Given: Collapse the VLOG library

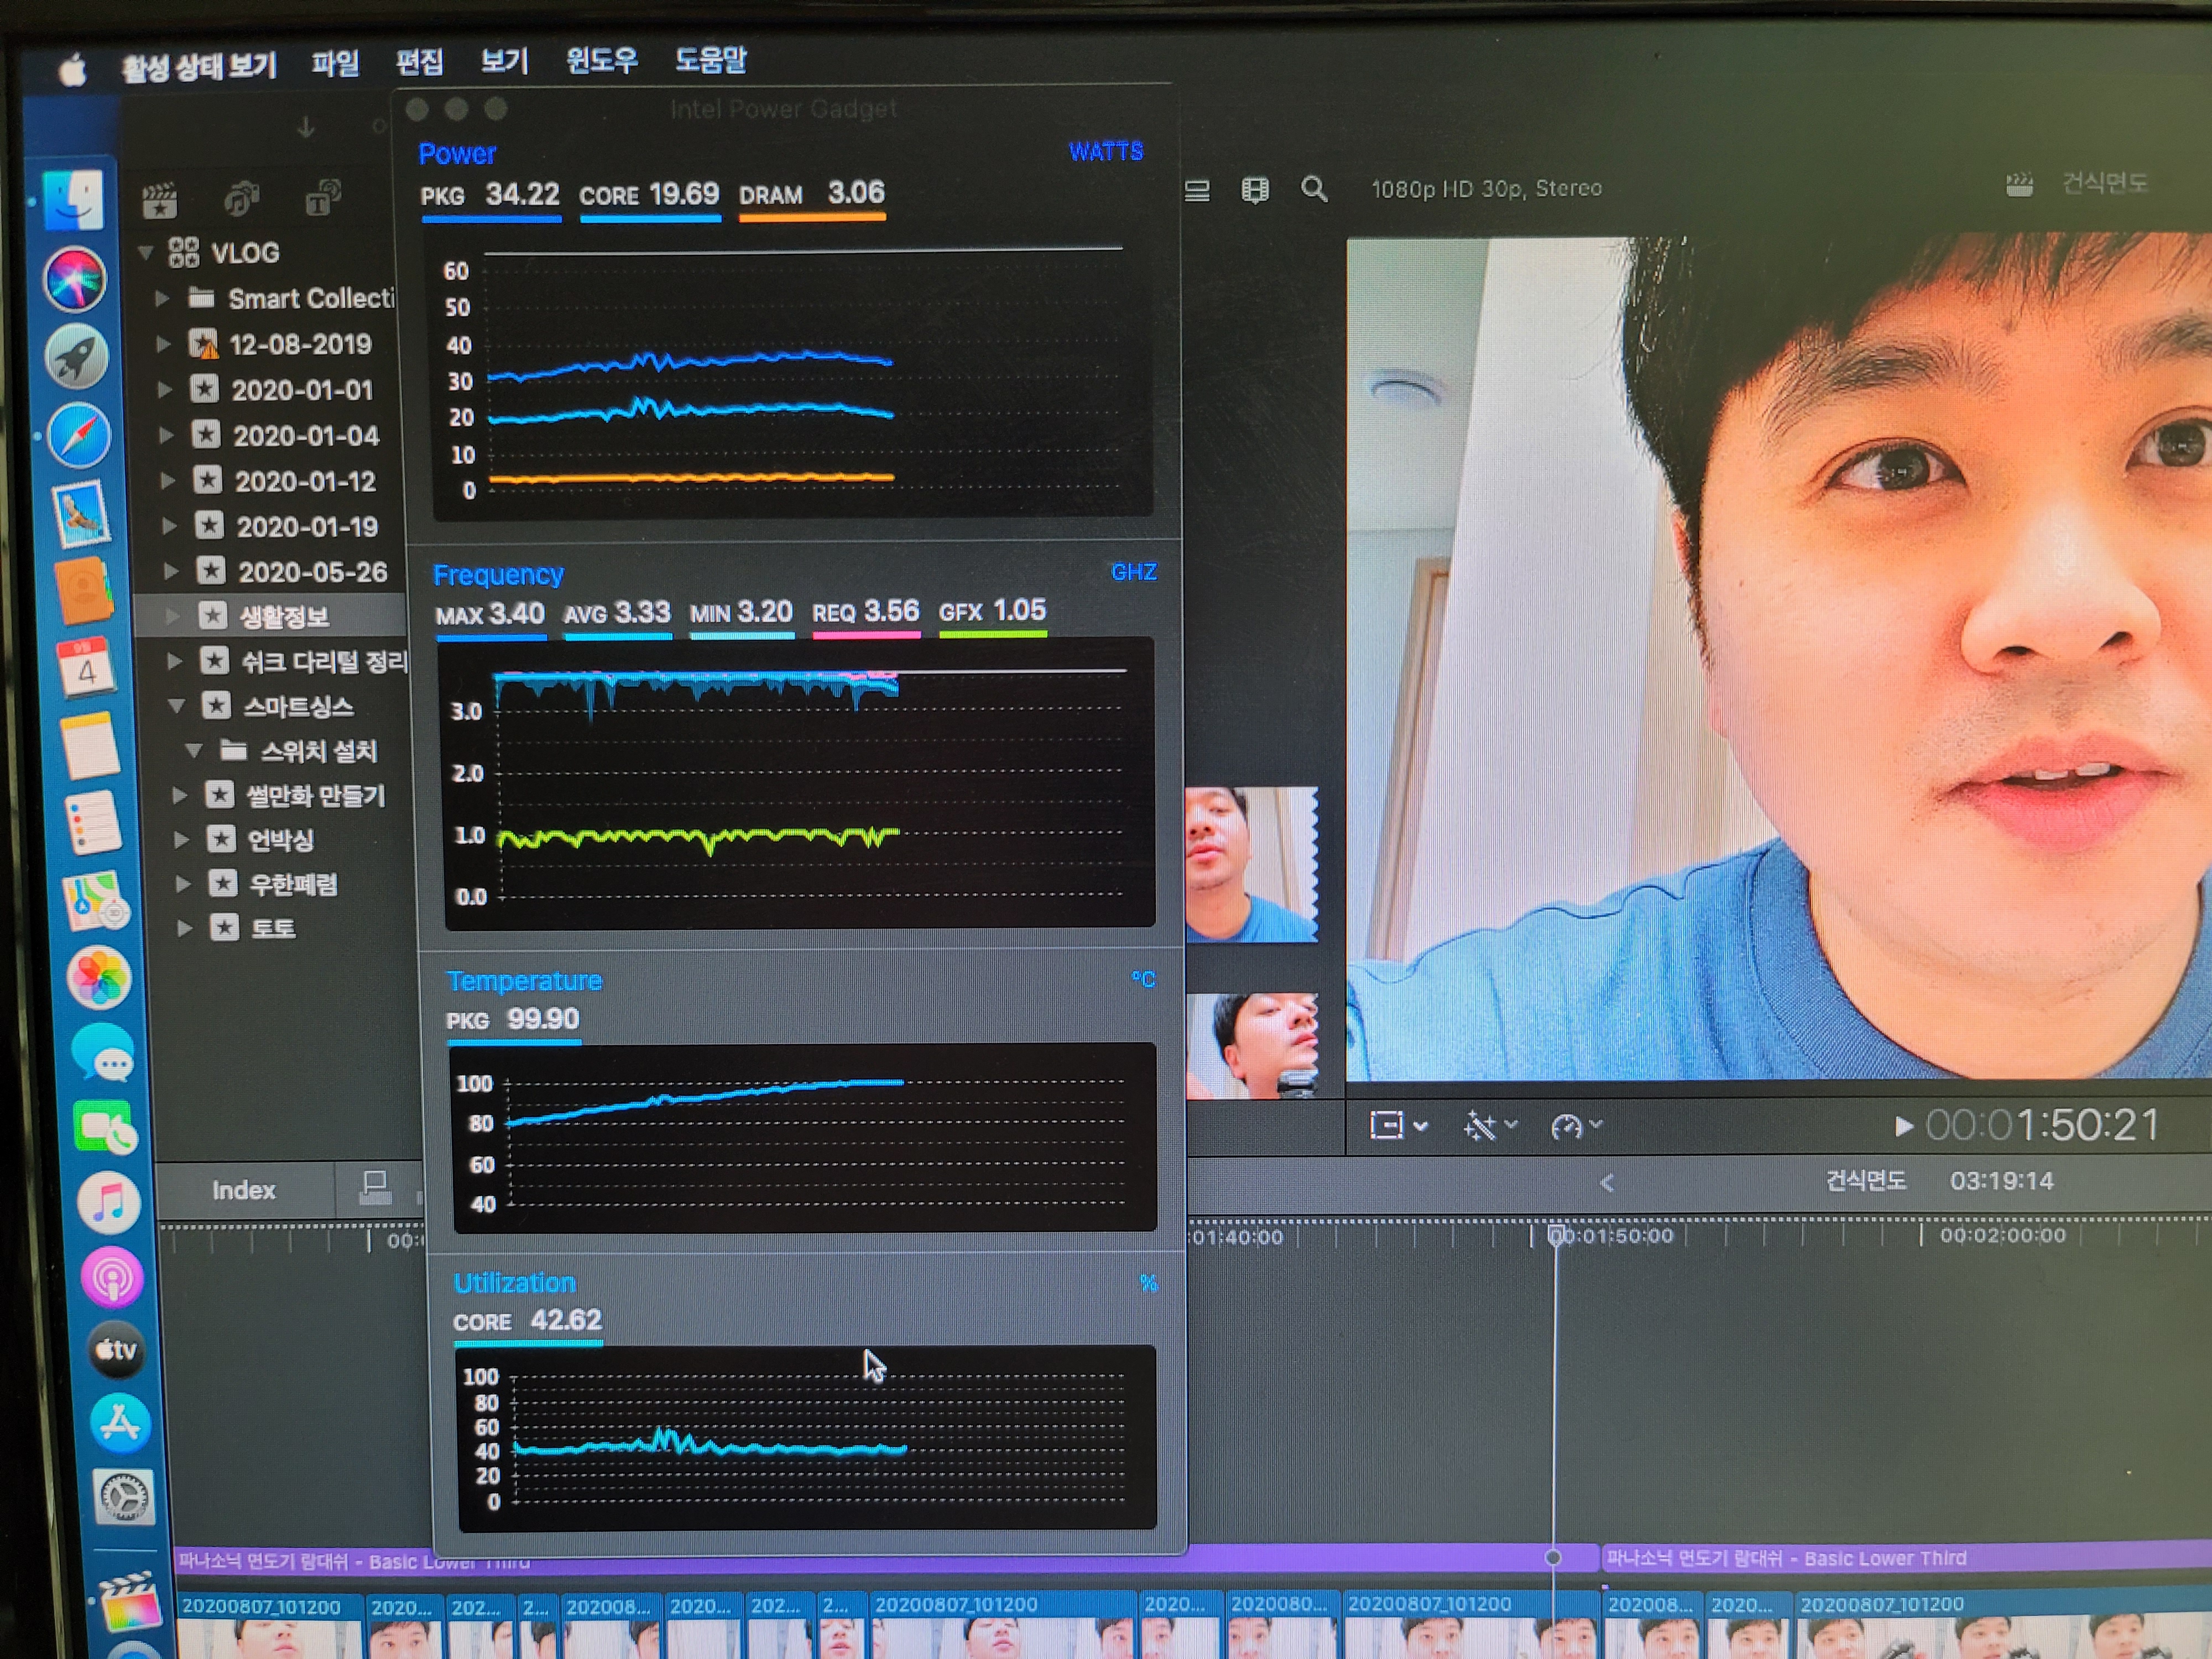Looking at the screenshot, I should point(146,252).
